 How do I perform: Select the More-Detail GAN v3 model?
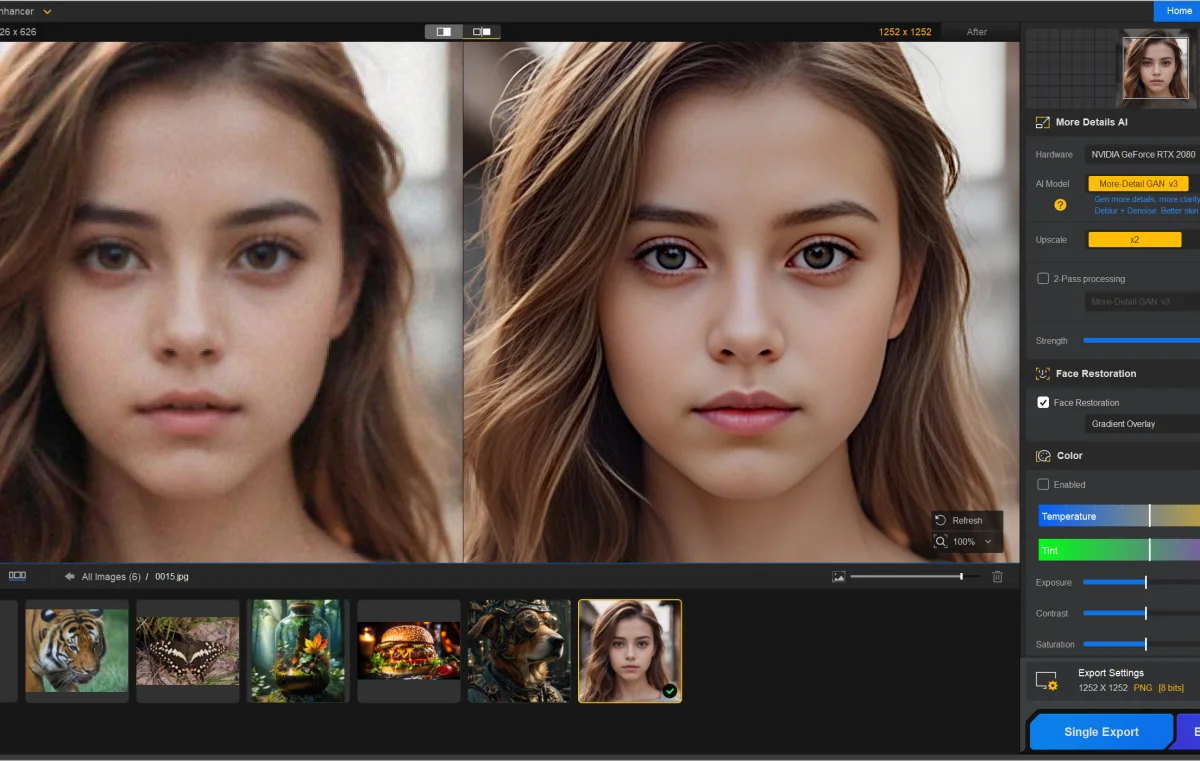(1137, 184)
